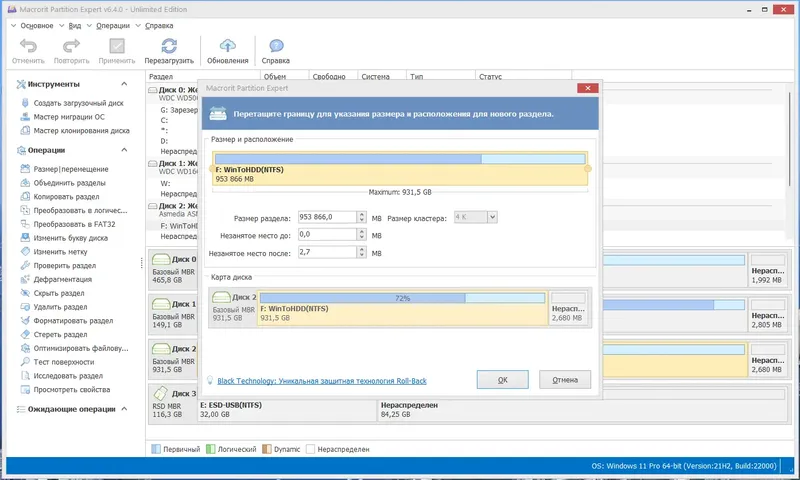Viewport: 800px width, 480px height.
Task: Launch Мастер клонирования диска
Action: pos(82,131)
